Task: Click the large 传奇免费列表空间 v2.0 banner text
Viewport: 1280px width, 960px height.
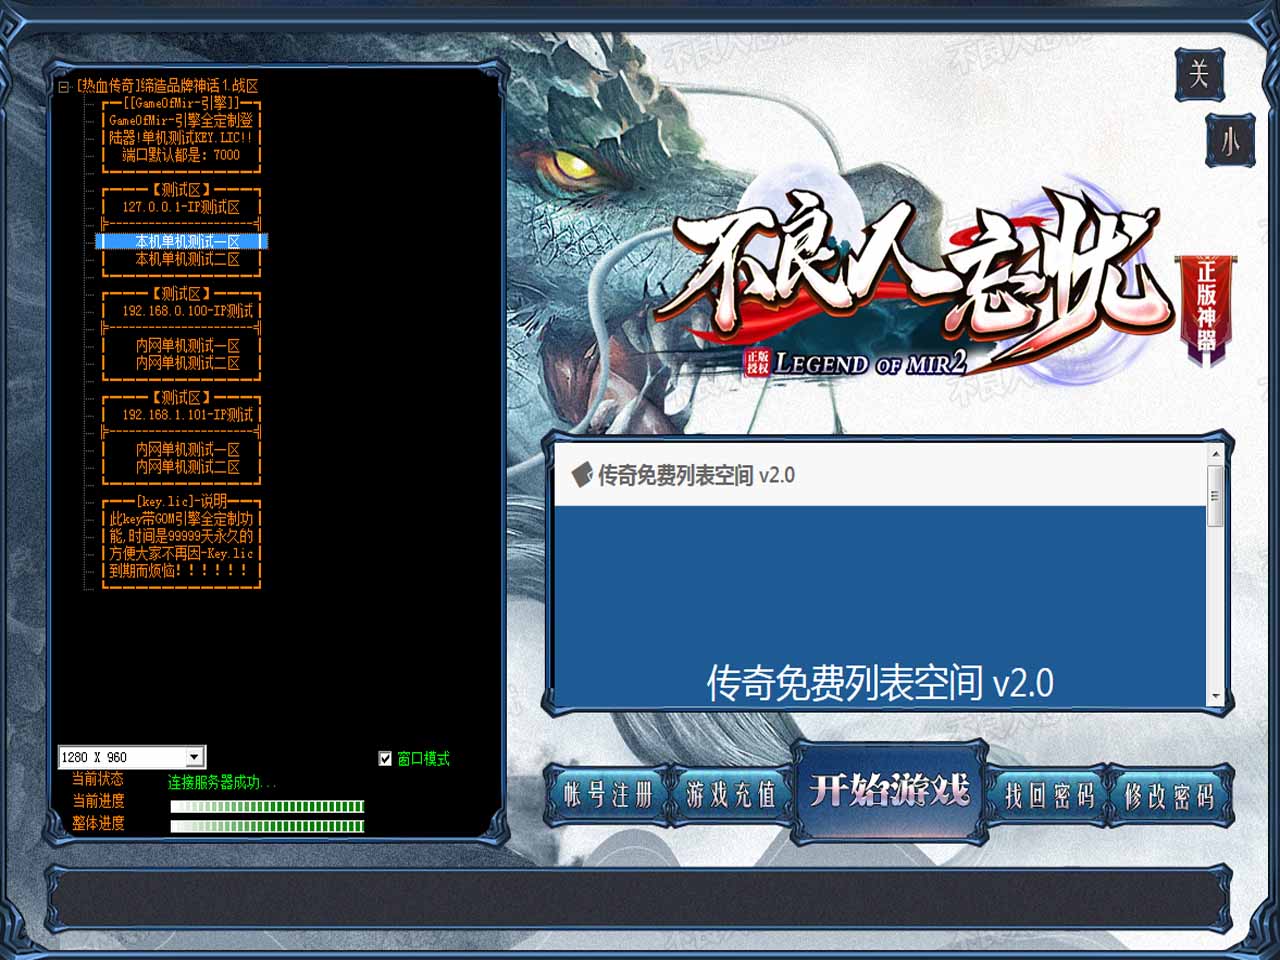Action: pos(880,683)
